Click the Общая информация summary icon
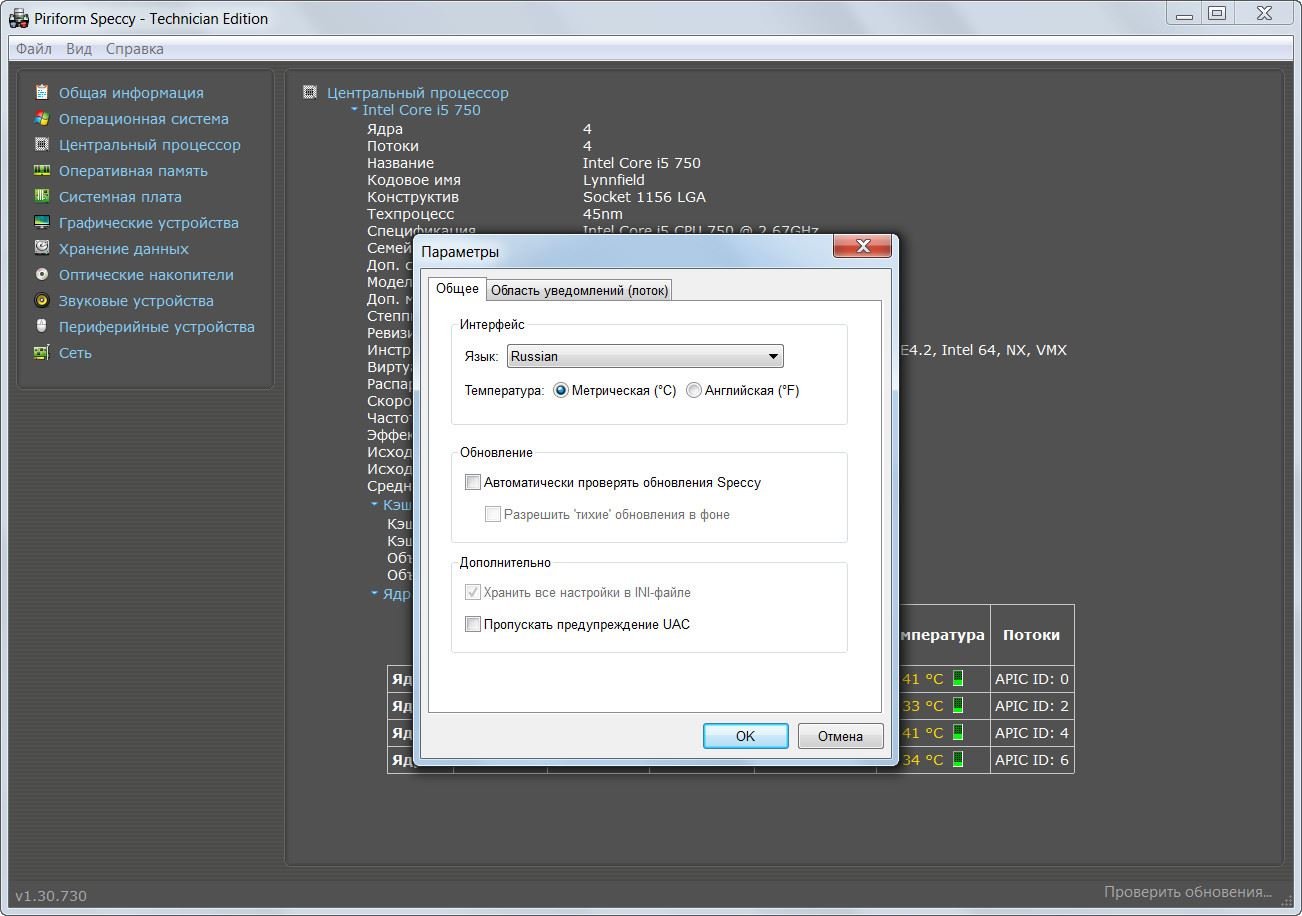 [42, 93]
